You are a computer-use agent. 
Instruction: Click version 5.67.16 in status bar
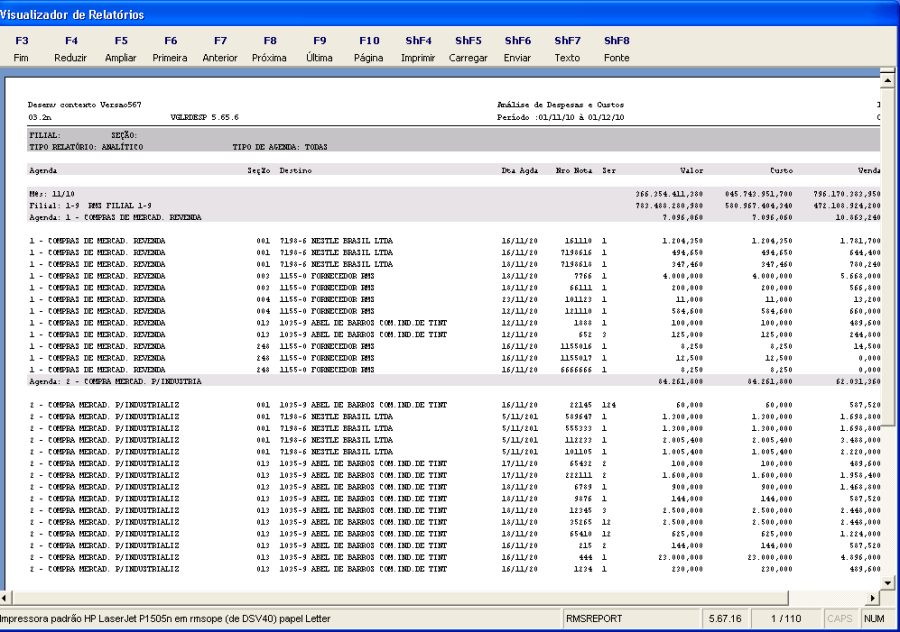(x=725, y=619)
